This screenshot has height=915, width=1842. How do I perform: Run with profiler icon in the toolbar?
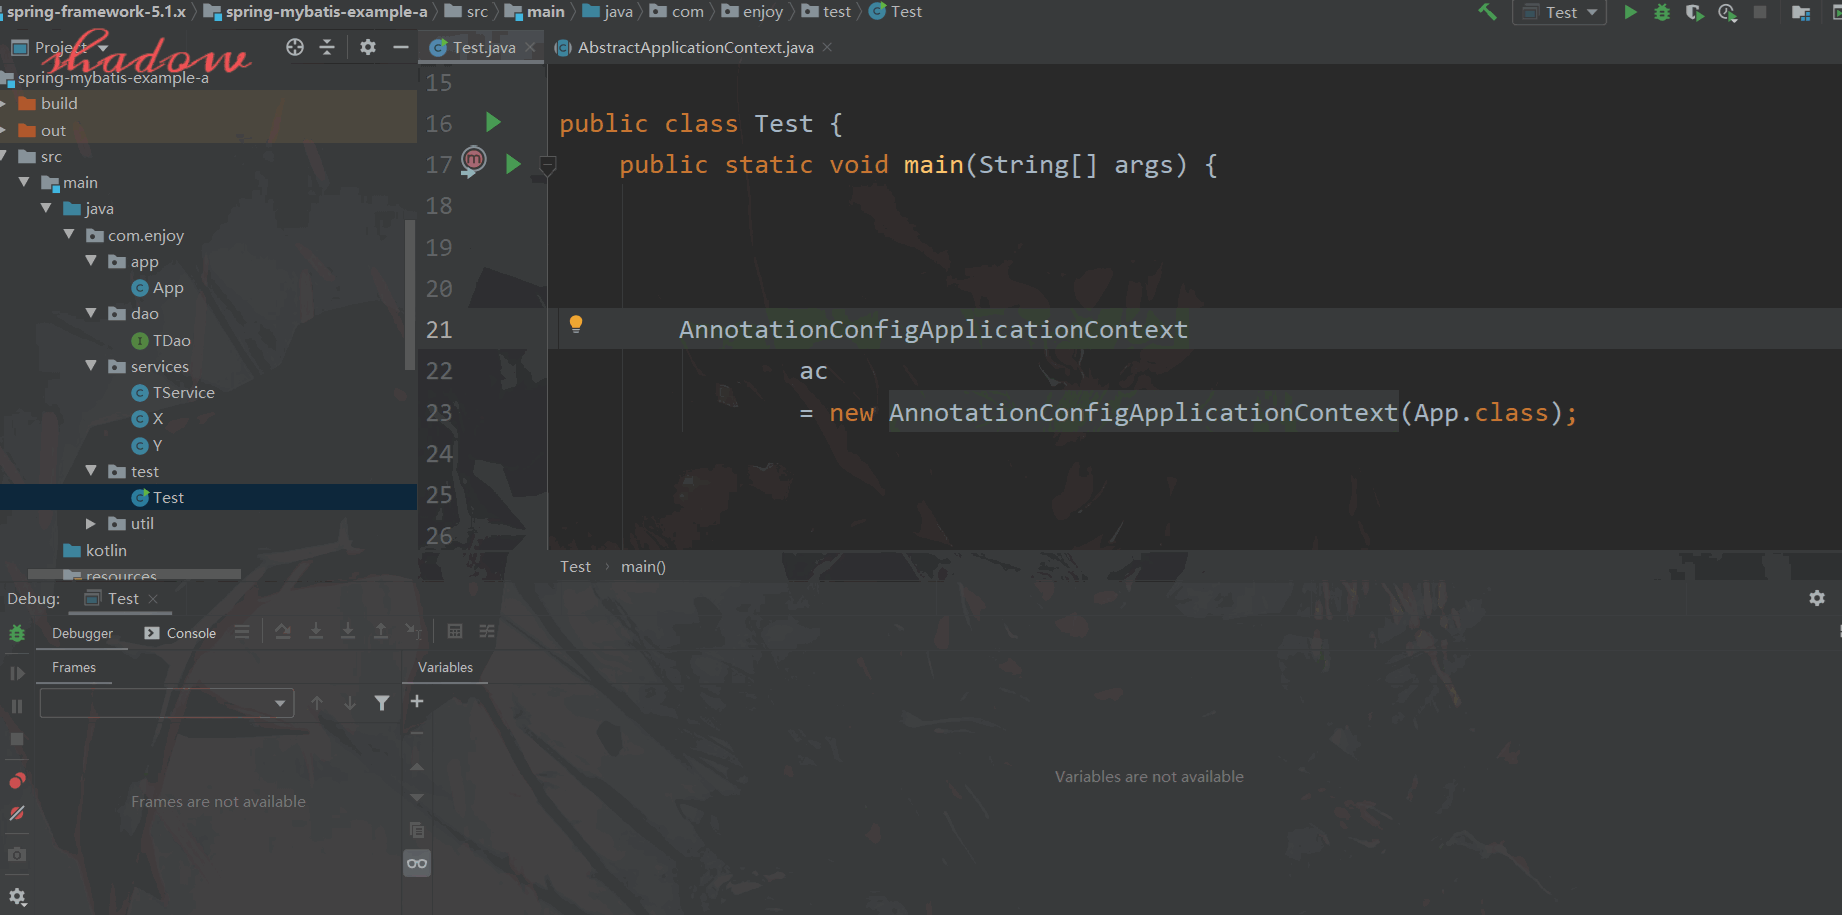coord(1727,12)
